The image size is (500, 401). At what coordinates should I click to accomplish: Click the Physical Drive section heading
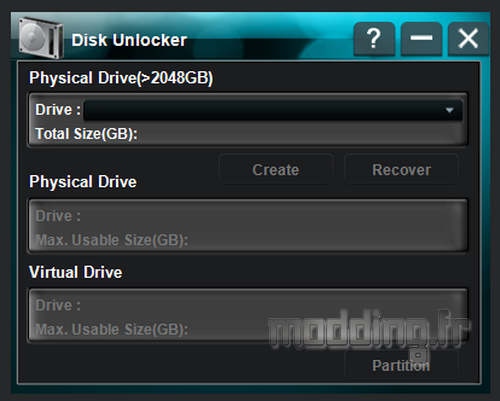point(83,182)
